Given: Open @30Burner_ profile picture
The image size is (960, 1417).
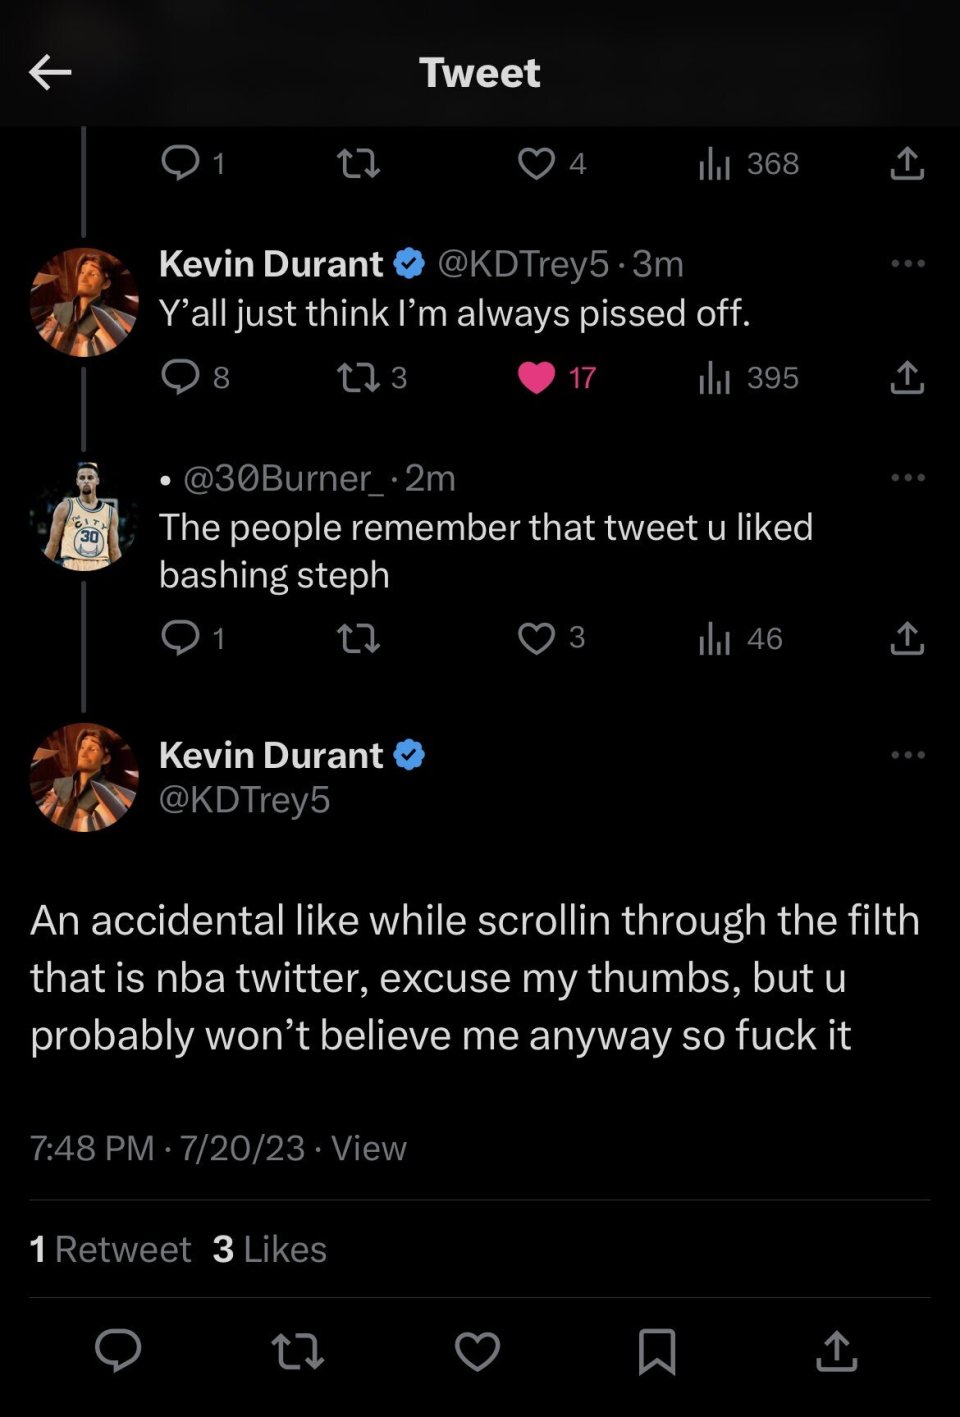Looking at the screenshot, I should click(x=85, y=517).
